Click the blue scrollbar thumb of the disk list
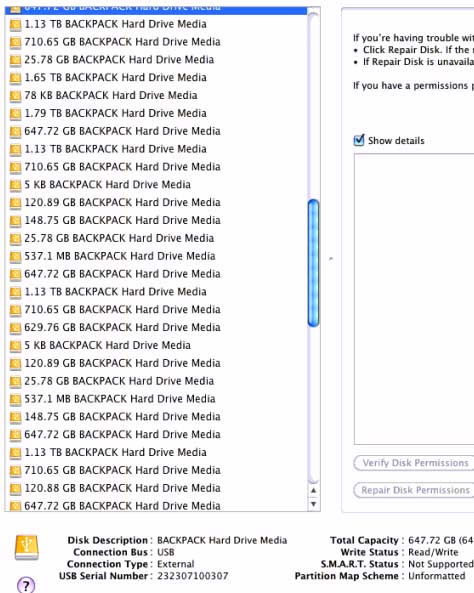The height and width of the screenshot is (593, 474). (314, 263)
